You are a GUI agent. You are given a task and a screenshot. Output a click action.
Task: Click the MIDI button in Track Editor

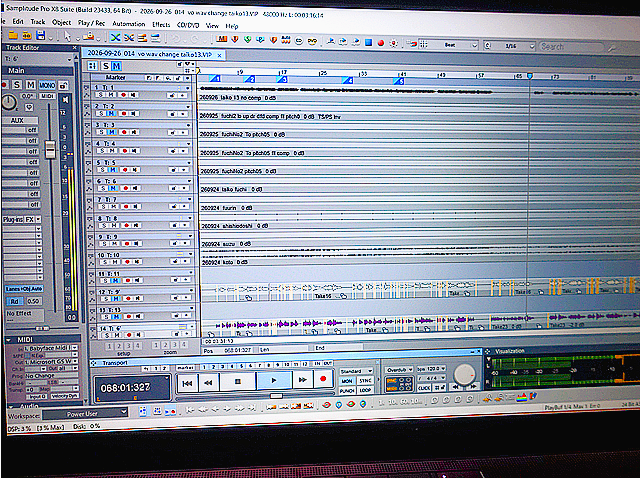(x=47, y=96)
